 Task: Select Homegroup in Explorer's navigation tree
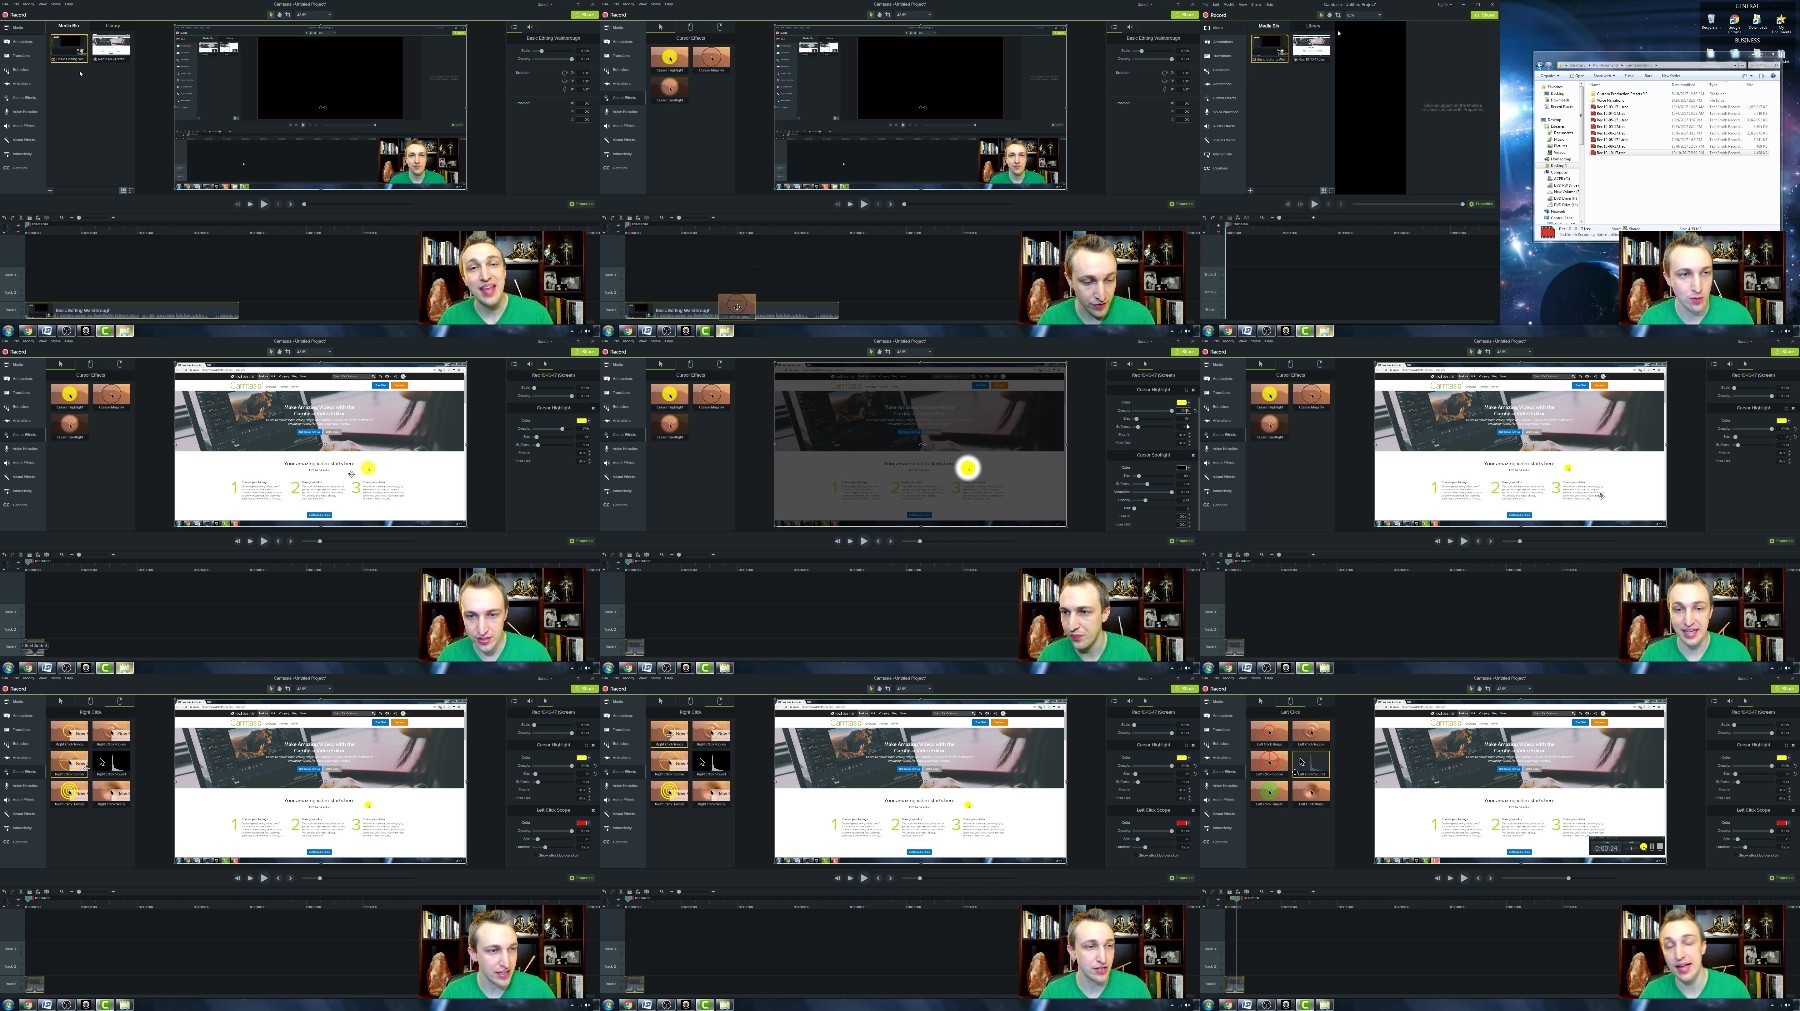1558,159
